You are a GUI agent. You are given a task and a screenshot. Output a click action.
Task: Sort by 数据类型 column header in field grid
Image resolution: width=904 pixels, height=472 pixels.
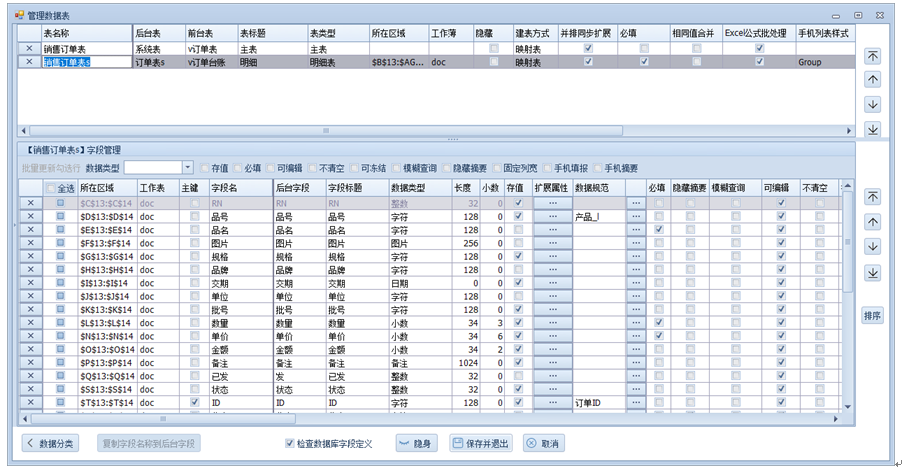coord(420,188)
